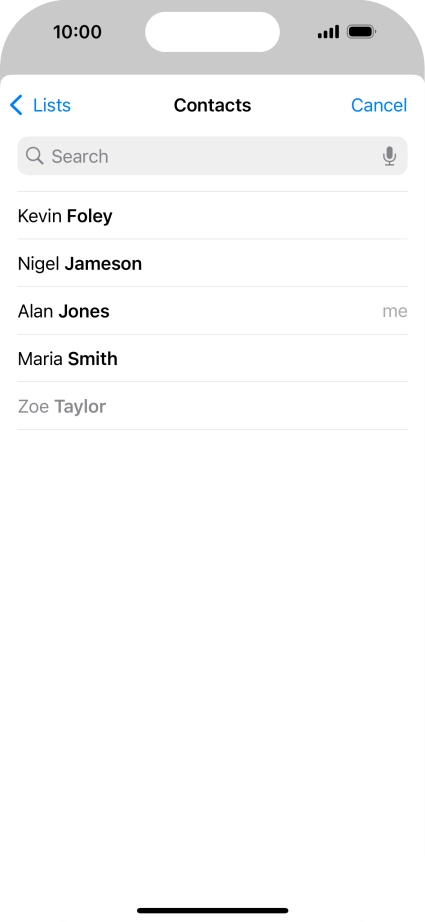The width and height of the screenshot is (425, 922).
Task: Tap the gray "me" label
Action: coord(394,311)
